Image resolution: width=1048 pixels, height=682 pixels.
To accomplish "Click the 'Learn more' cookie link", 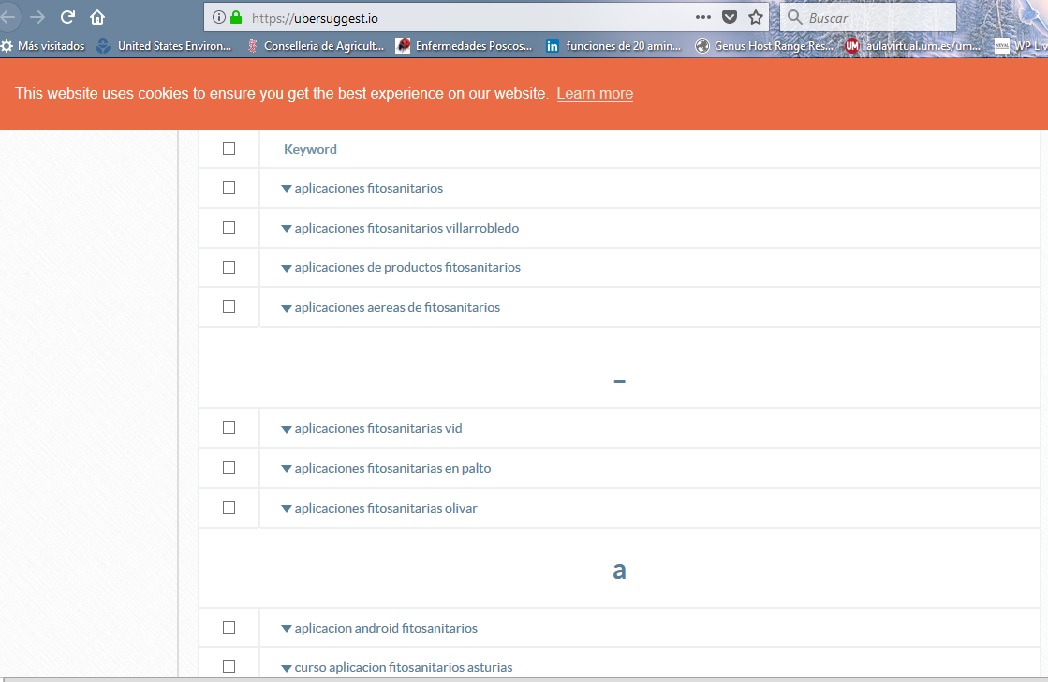I will pos(594,94).
